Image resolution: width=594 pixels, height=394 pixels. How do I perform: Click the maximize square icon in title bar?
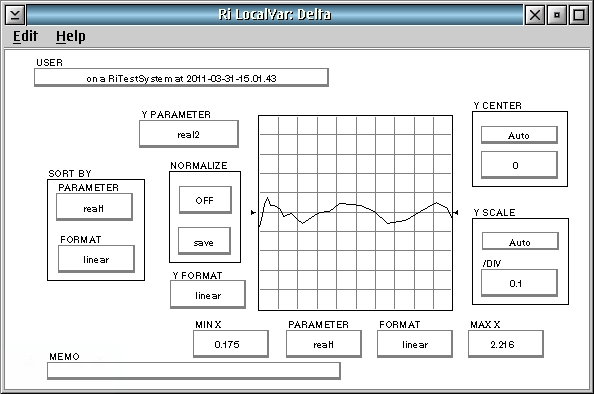tap(579, 15)
